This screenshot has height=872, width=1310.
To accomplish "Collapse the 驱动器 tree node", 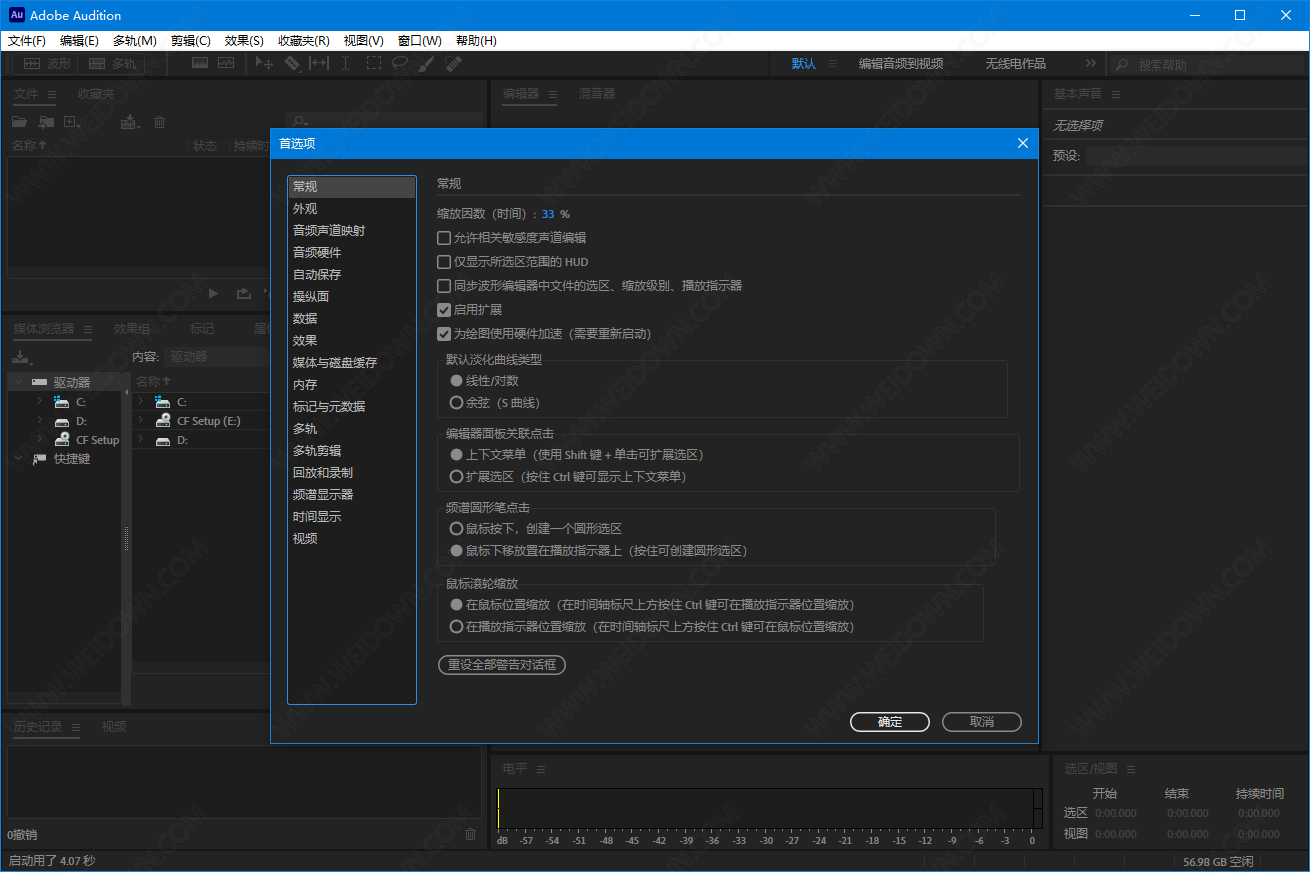I will [x=18, y=382].
